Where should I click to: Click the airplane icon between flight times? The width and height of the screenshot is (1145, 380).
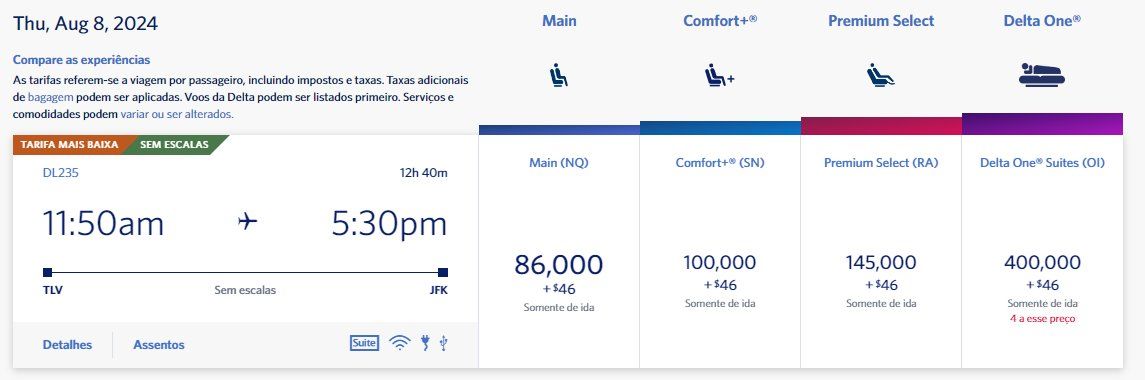click(x=248, y=221)
